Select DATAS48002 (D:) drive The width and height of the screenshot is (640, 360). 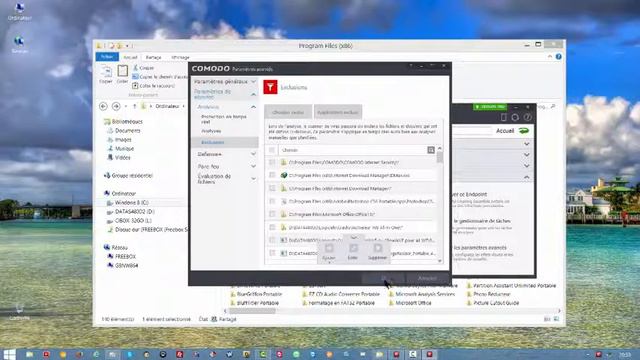tap(134, 211)
